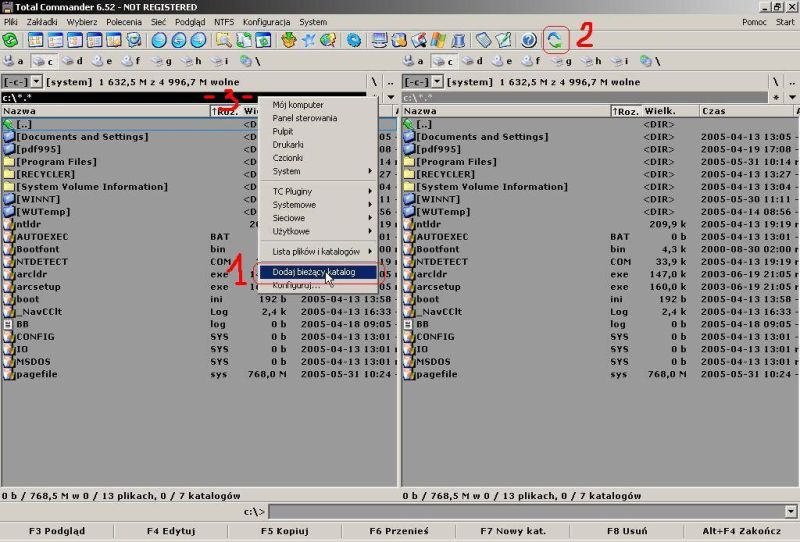The width and height of the screenshot is (800, 542).
Task: Select drive g in the left drive bar
Action: coord(161,61)
